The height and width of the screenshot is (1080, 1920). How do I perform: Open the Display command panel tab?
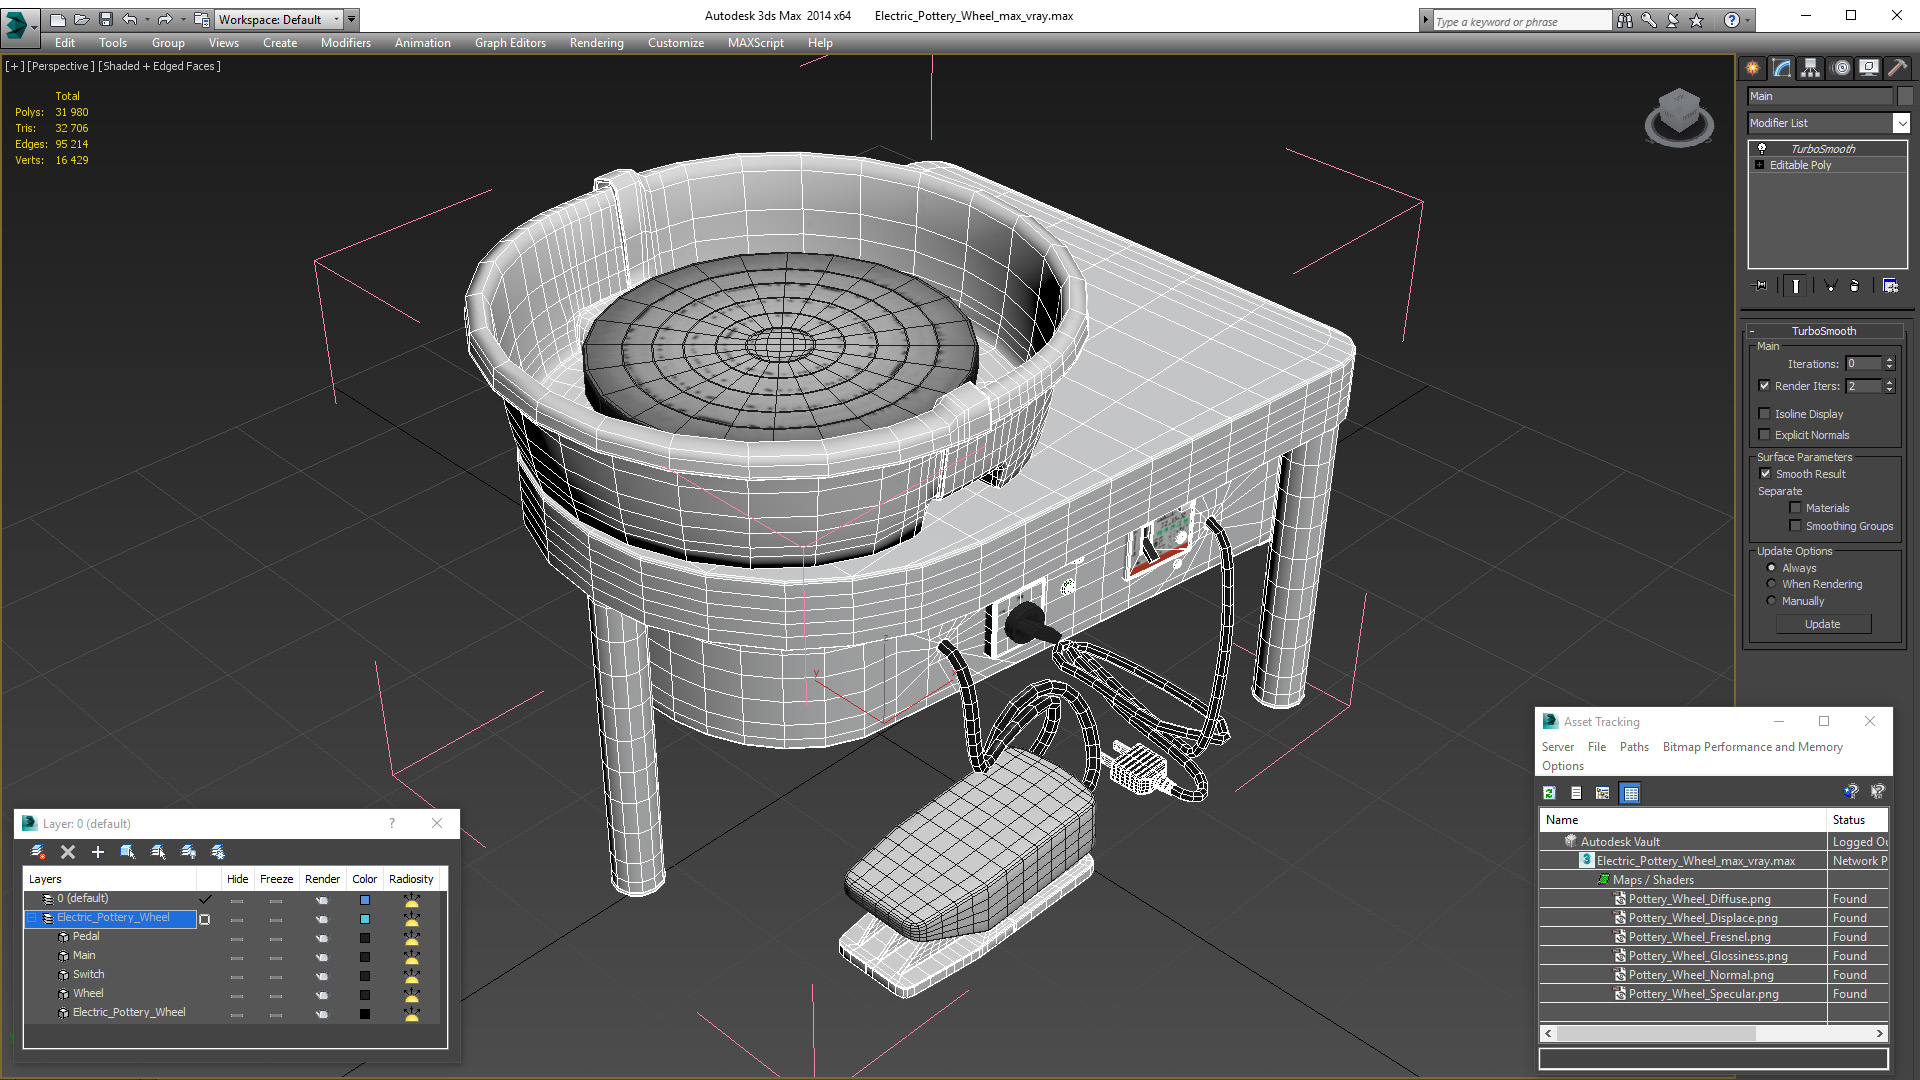click(x=1868, y=68)
